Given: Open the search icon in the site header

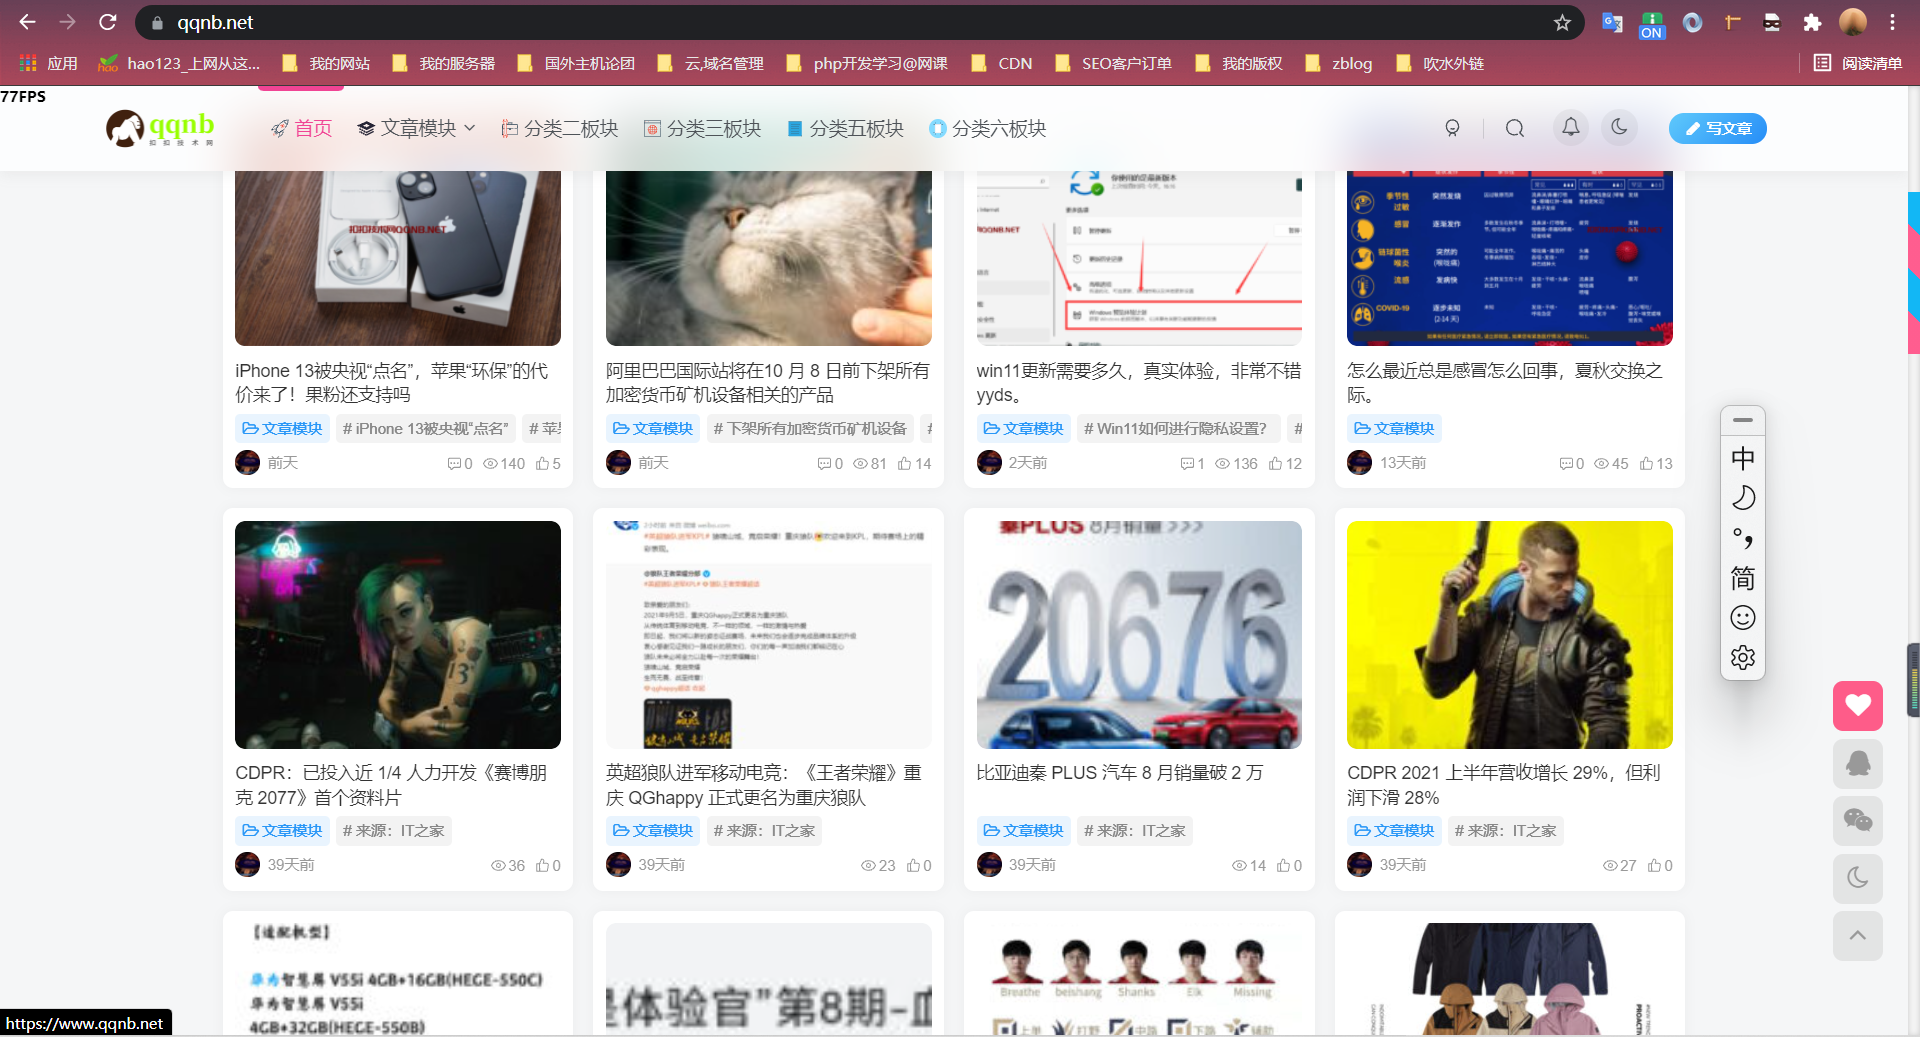Looking at the screenshot, I should pyautogui.click(x=1514, y=128).
